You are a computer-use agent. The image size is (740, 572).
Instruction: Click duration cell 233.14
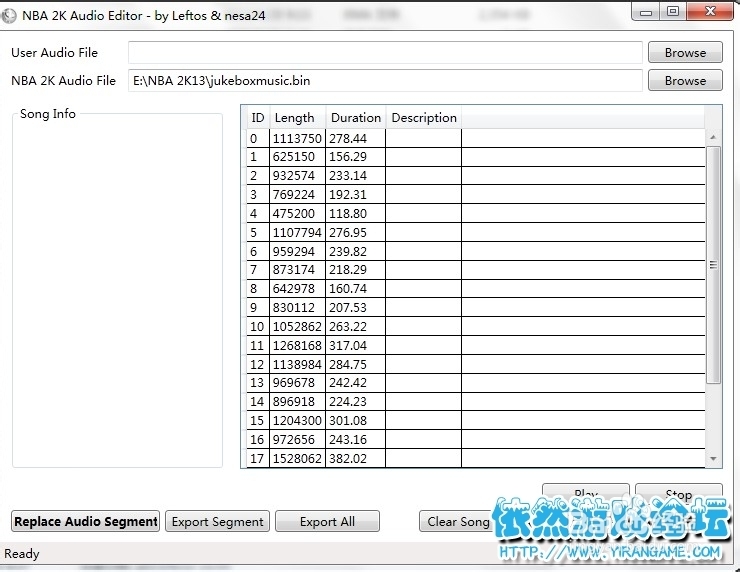(355, 176)
